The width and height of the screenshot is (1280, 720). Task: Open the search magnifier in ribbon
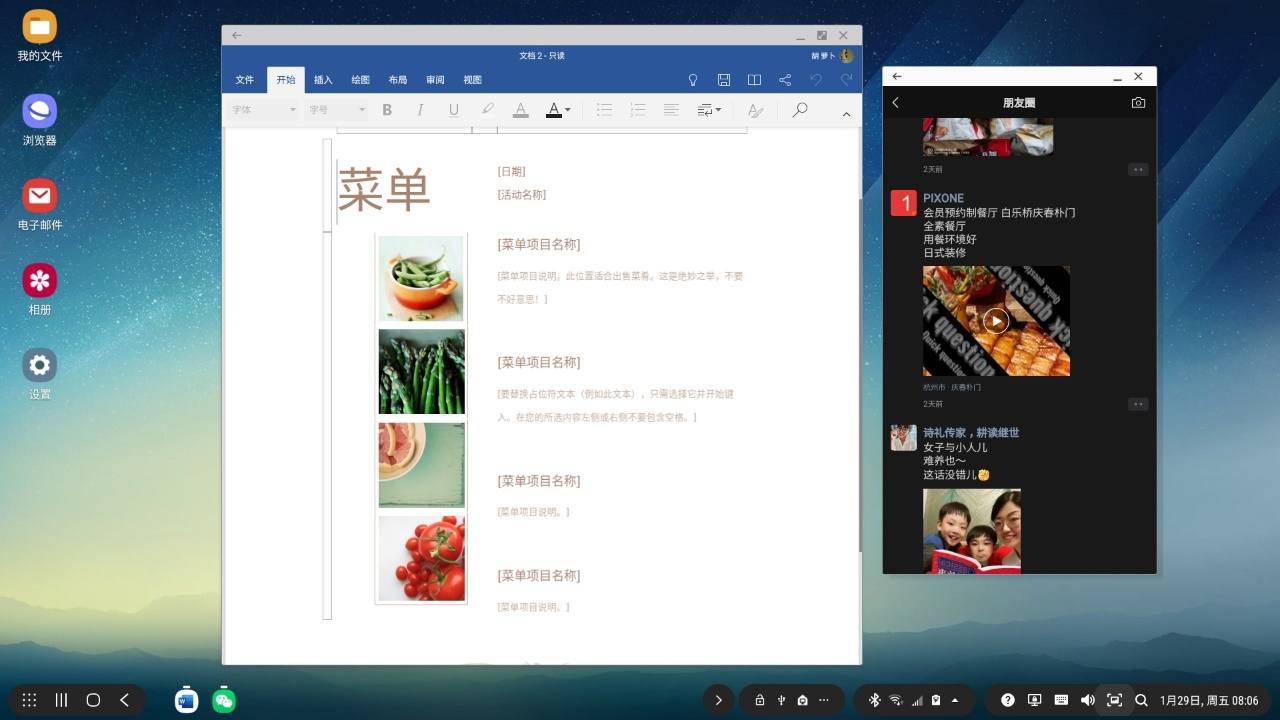pos(799,110)
